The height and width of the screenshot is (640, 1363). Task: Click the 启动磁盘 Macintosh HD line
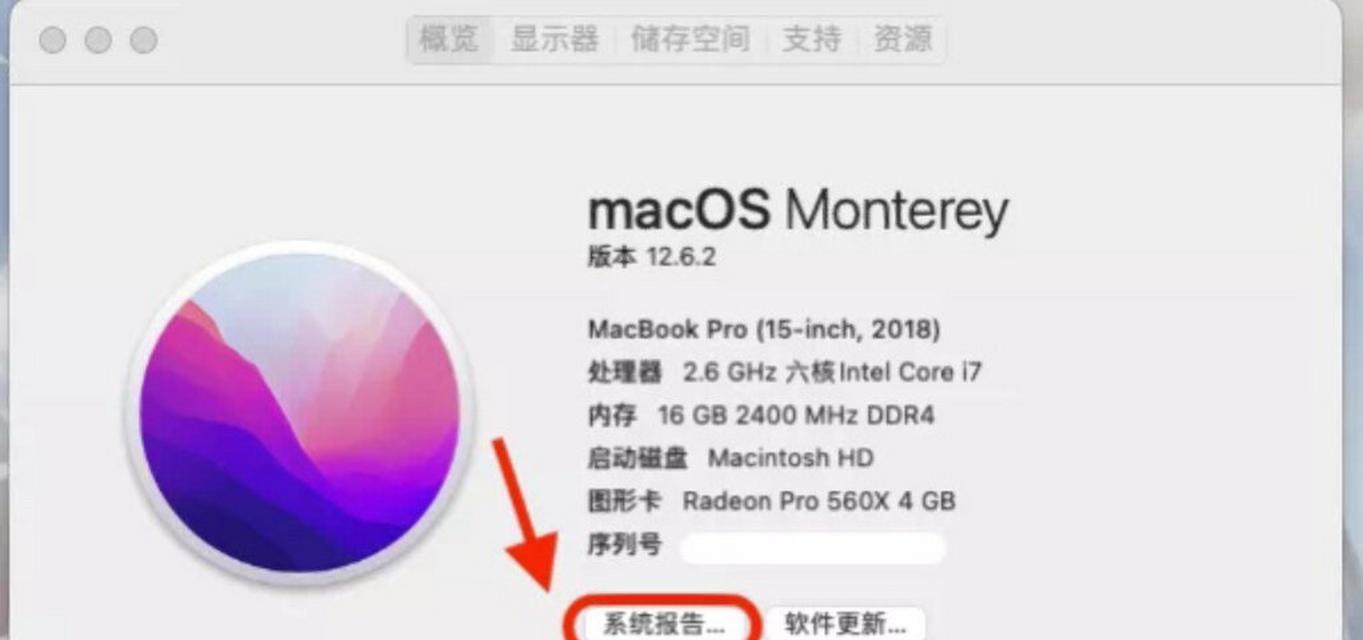coord(730,458)
